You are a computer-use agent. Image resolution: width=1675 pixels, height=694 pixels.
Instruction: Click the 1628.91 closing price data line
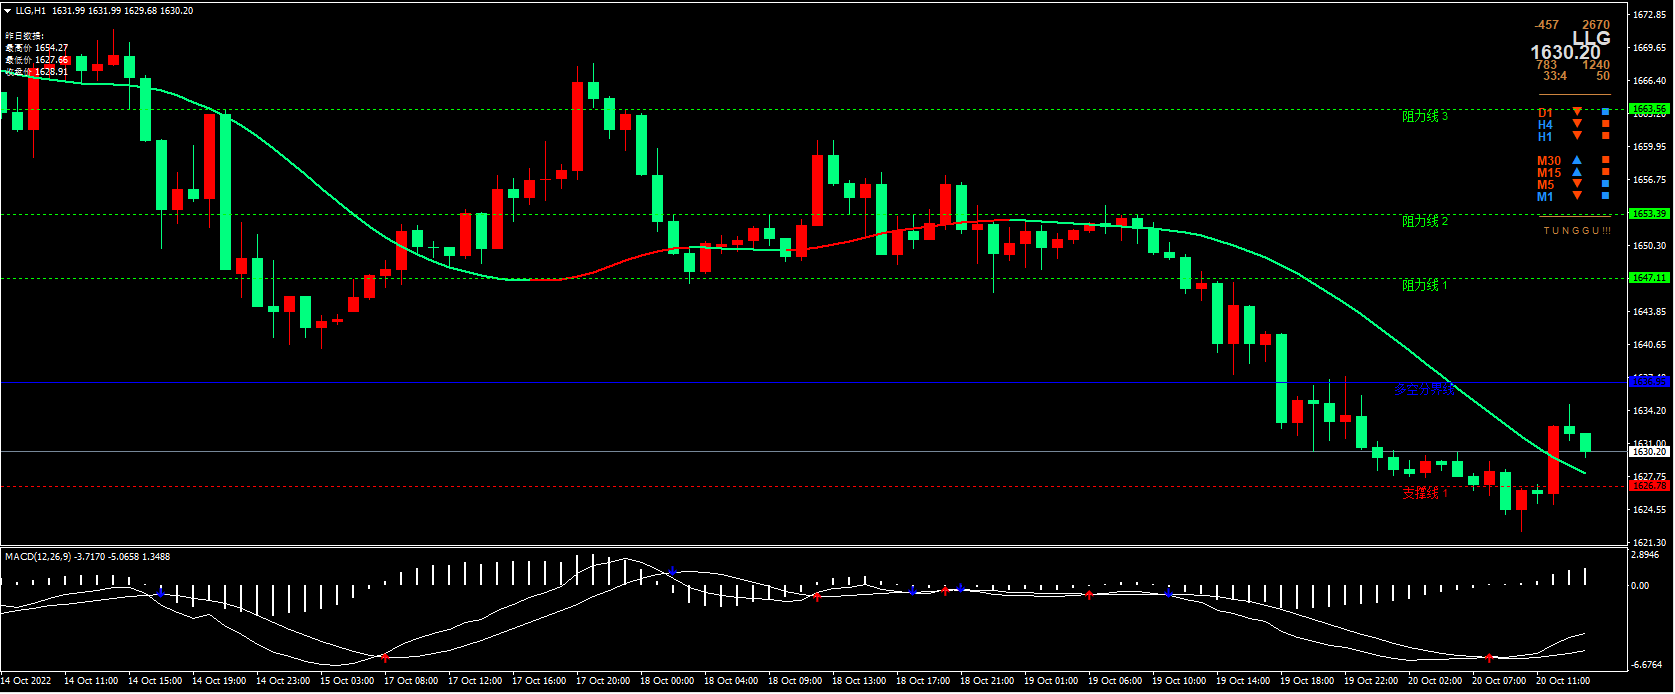click(x=37, y=72)
